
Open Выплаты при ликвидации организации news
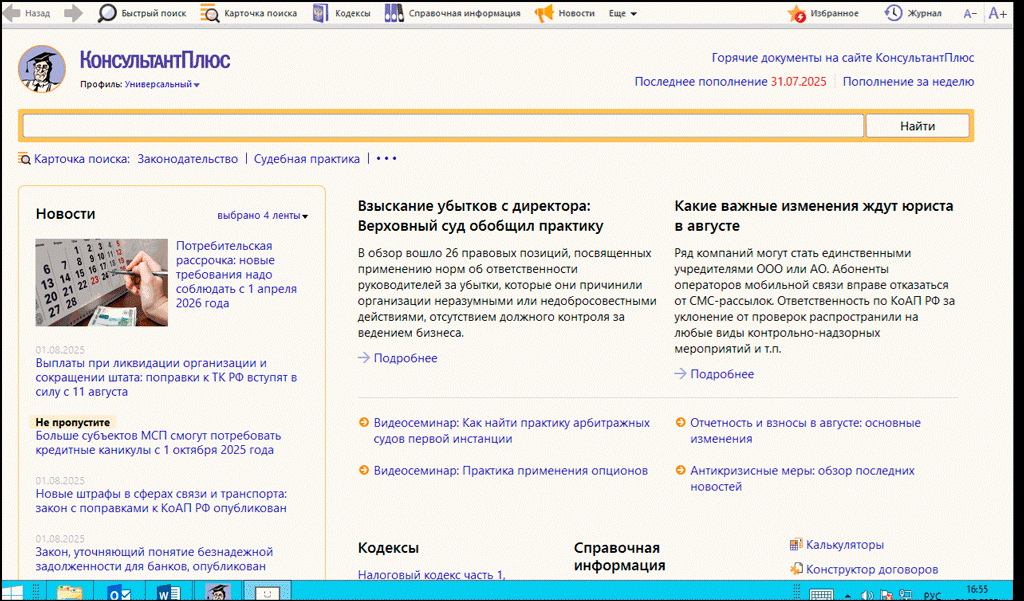pos(167,378)
